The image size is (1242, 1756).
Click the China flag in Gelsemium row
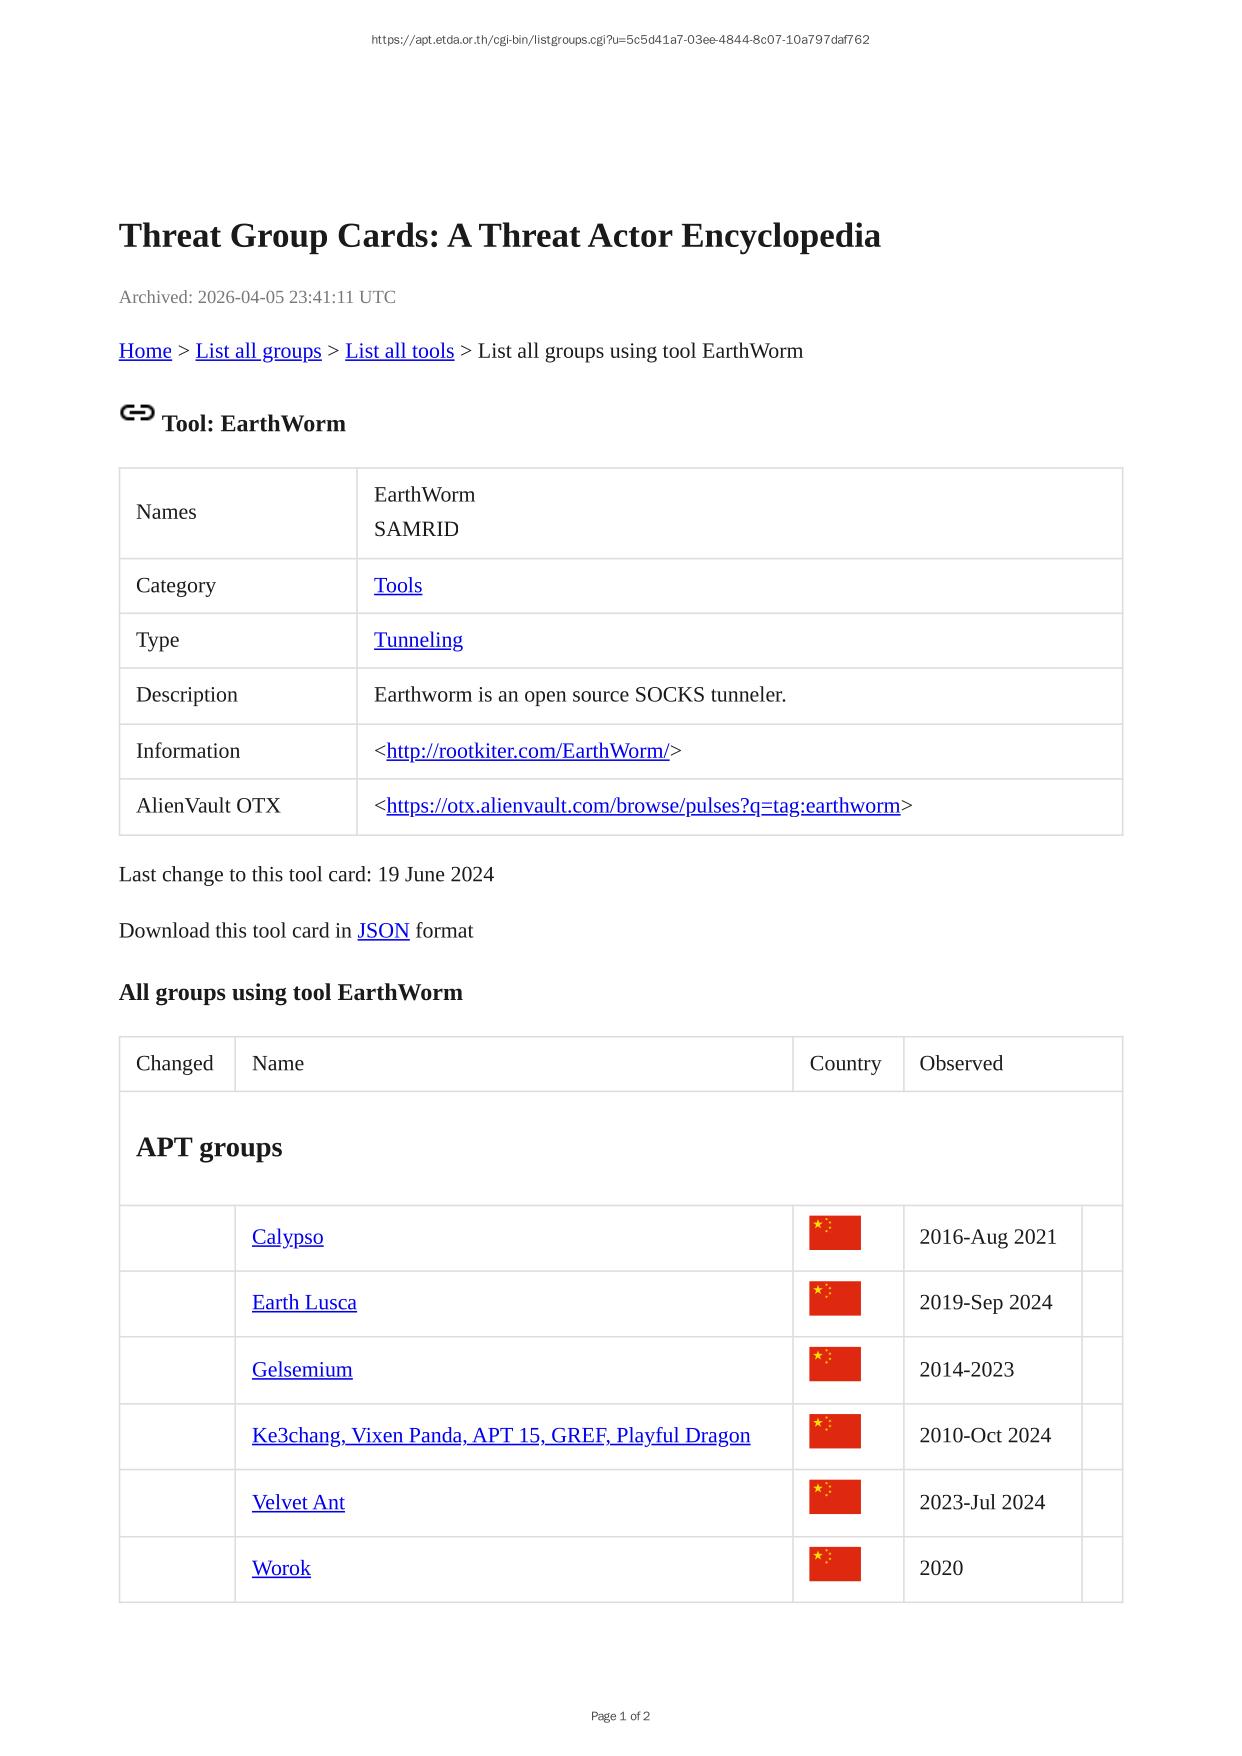pos(834,1364)
